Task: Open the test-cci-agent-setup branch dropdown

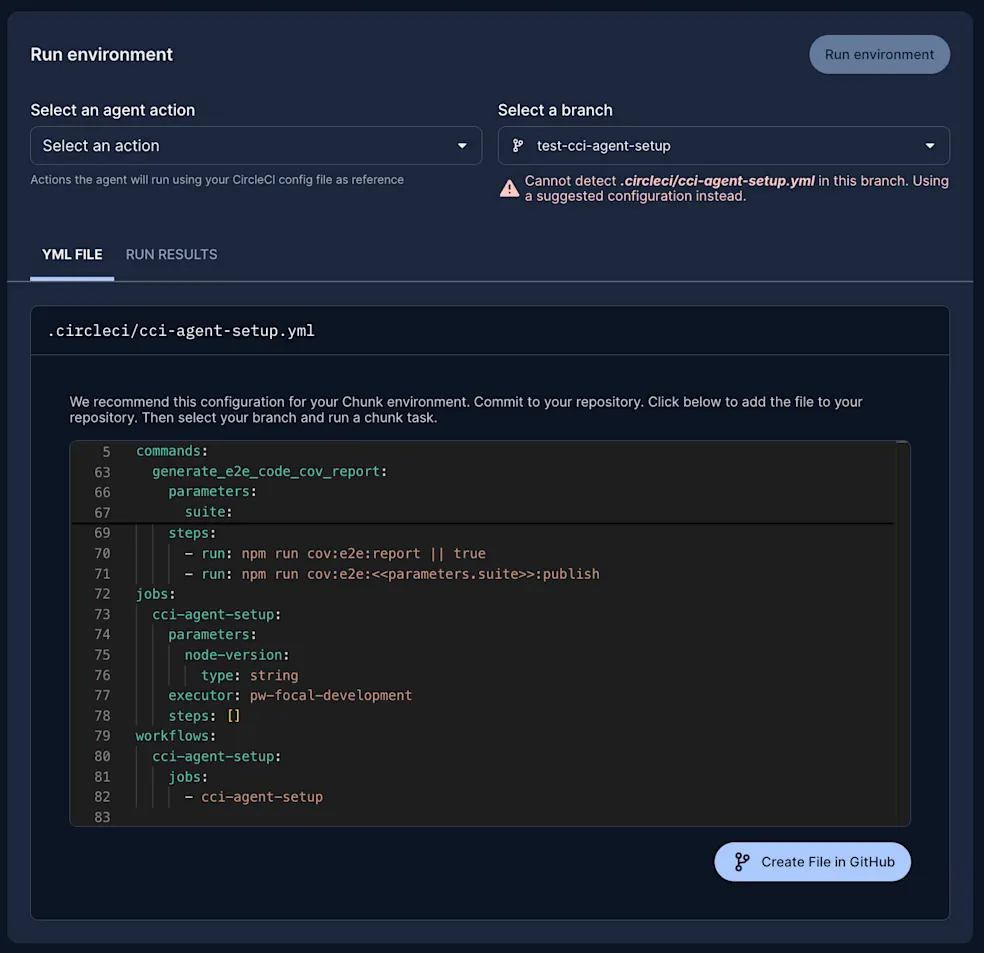Action: click(x=723, y=145)
